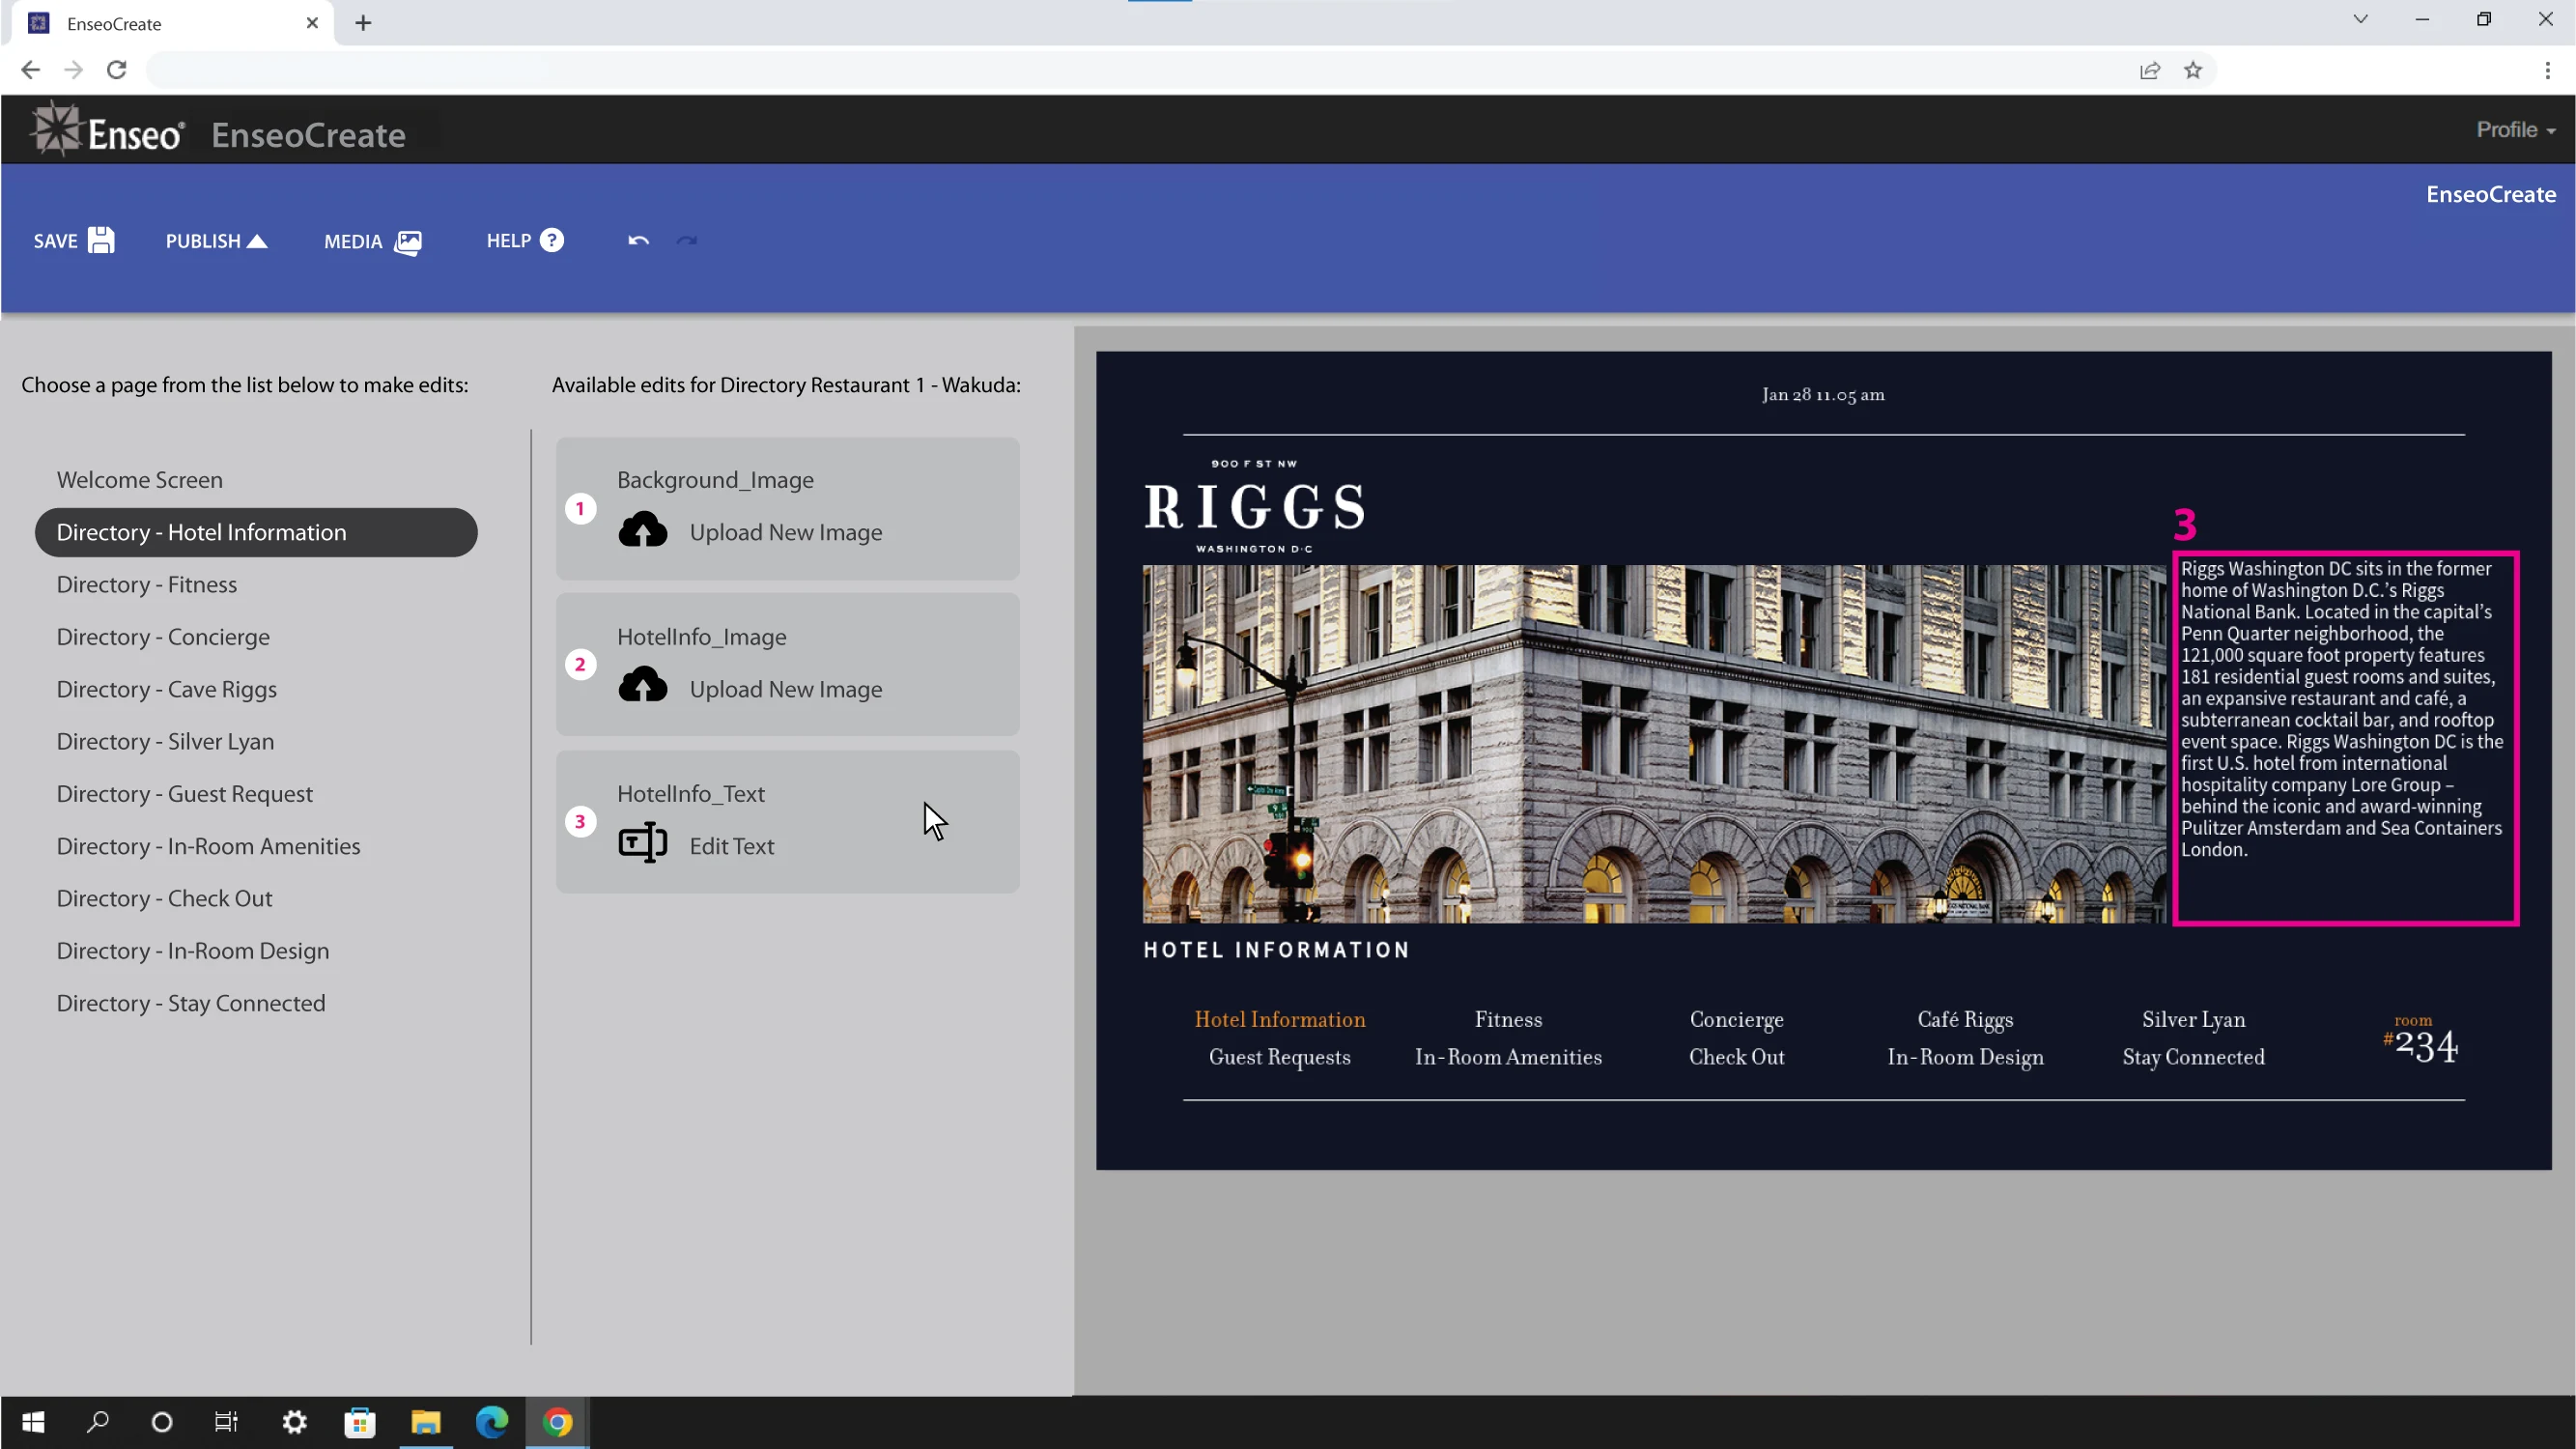Click Background_Image cloud upload icon

click(642, 530)
